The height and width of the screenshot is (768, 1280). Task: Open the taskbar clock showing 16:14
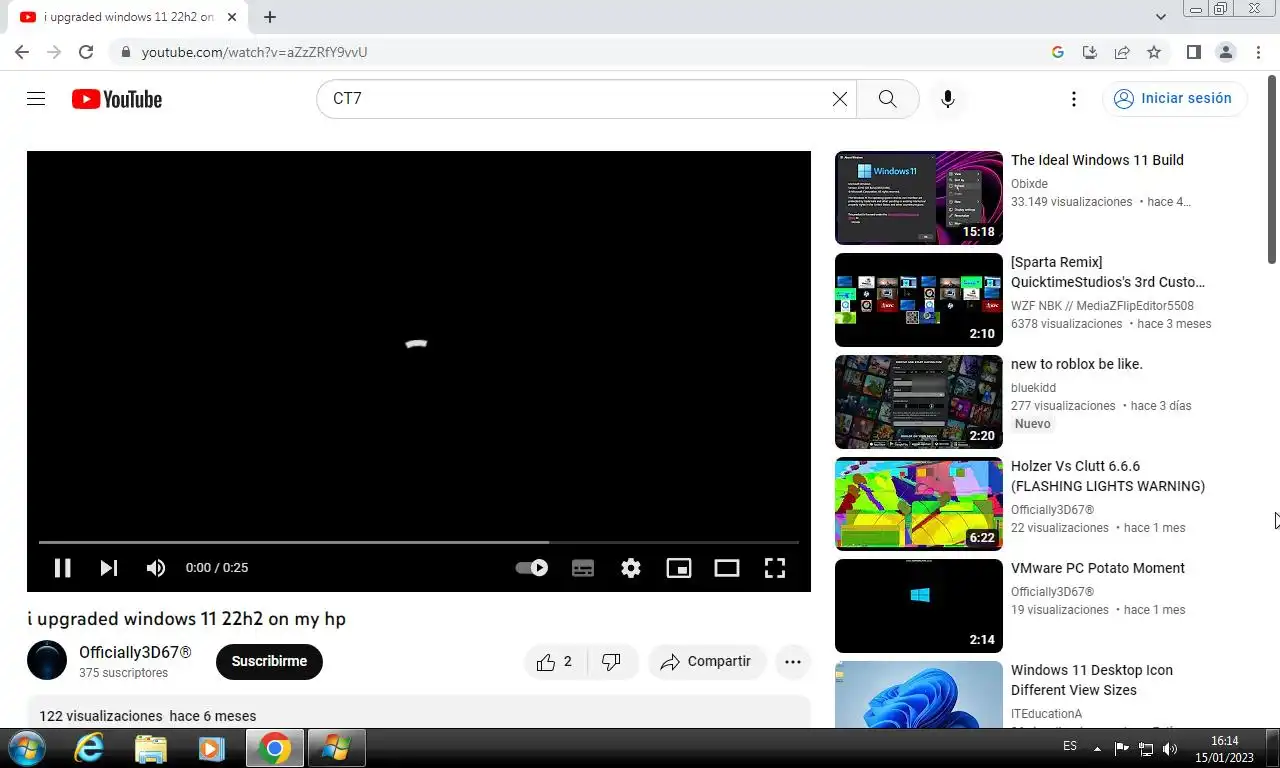coord(1225,749)
